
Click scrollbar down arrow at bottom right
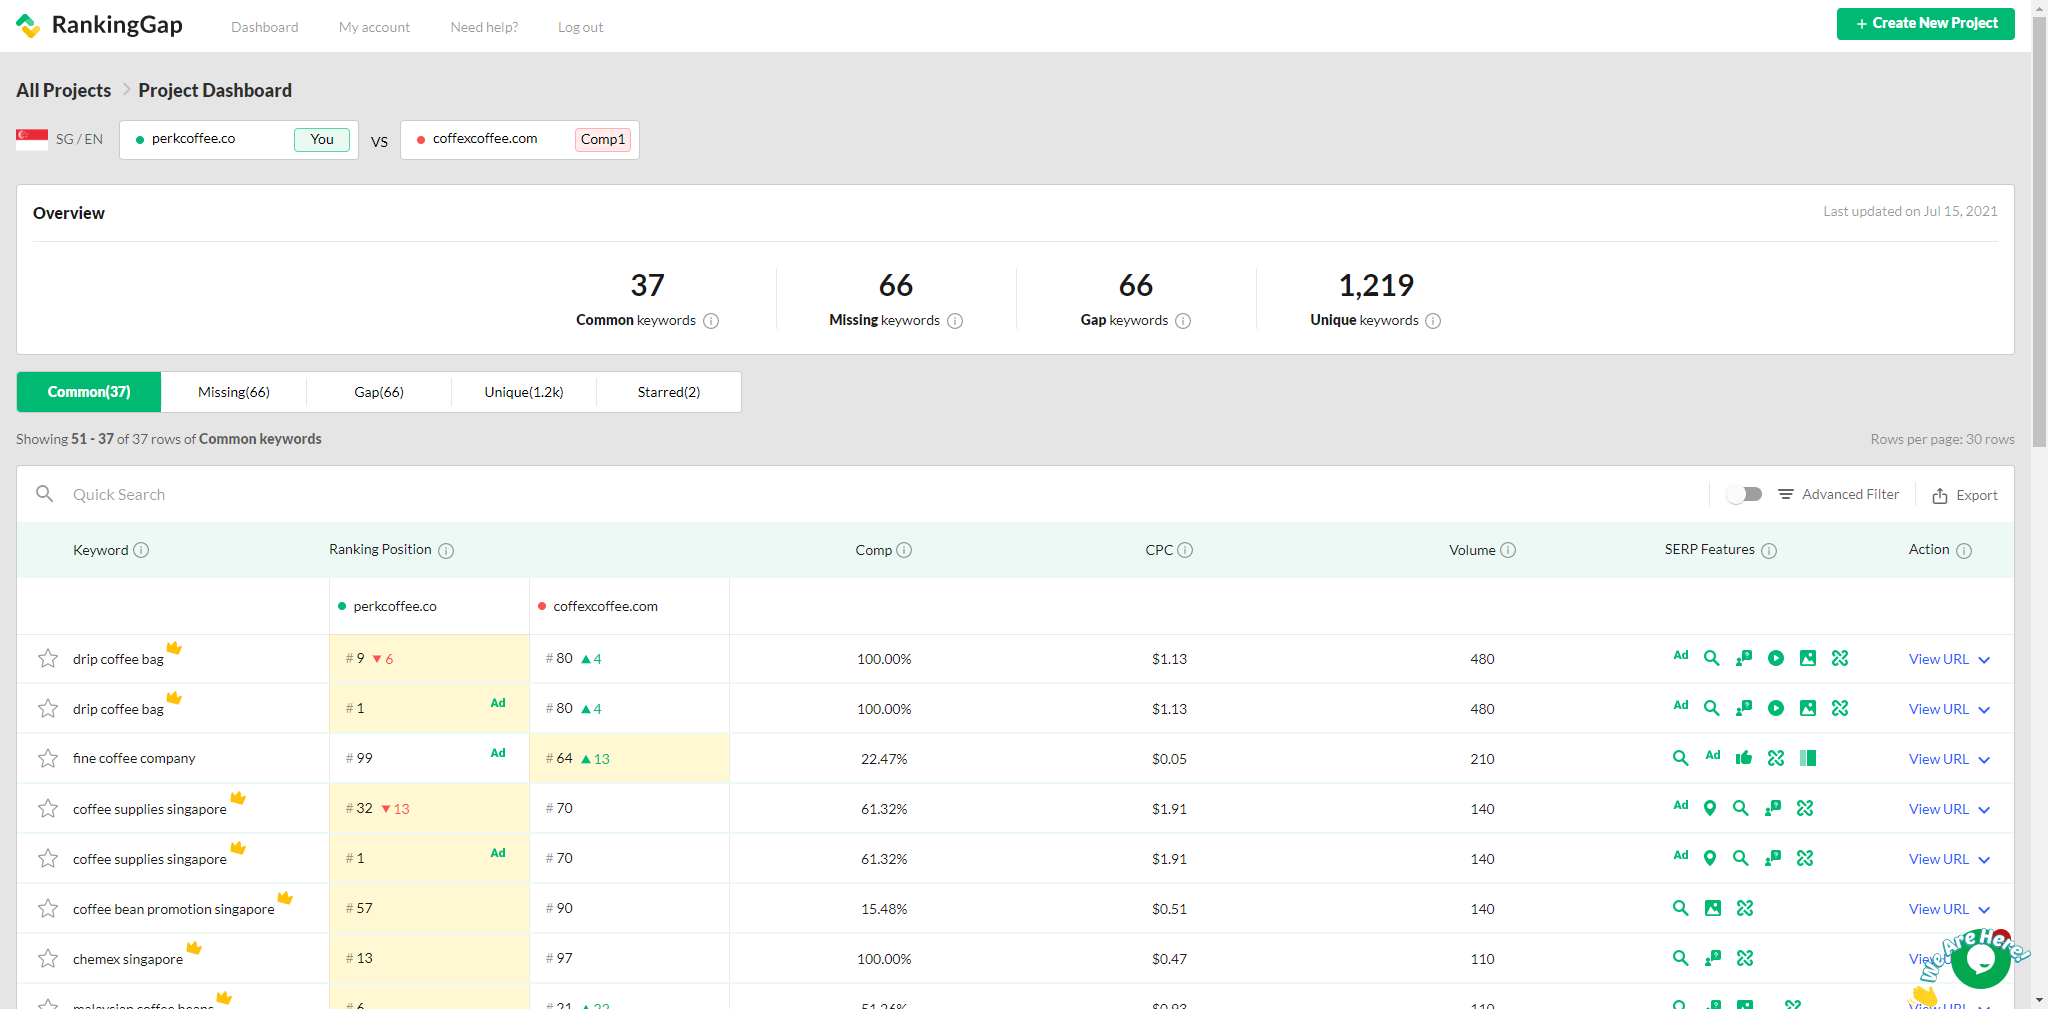click(x=2039, y=999)
